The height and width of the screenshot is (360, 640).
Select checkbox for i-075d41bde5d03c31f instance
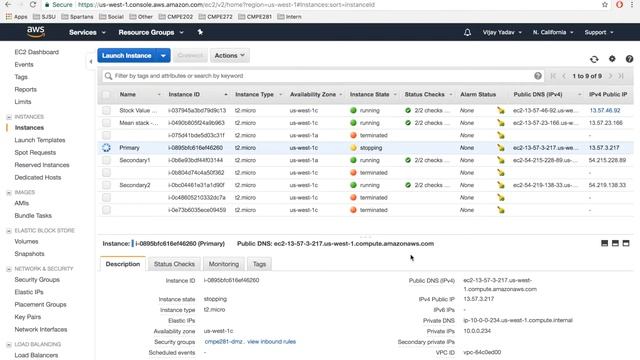coord(106,135)
